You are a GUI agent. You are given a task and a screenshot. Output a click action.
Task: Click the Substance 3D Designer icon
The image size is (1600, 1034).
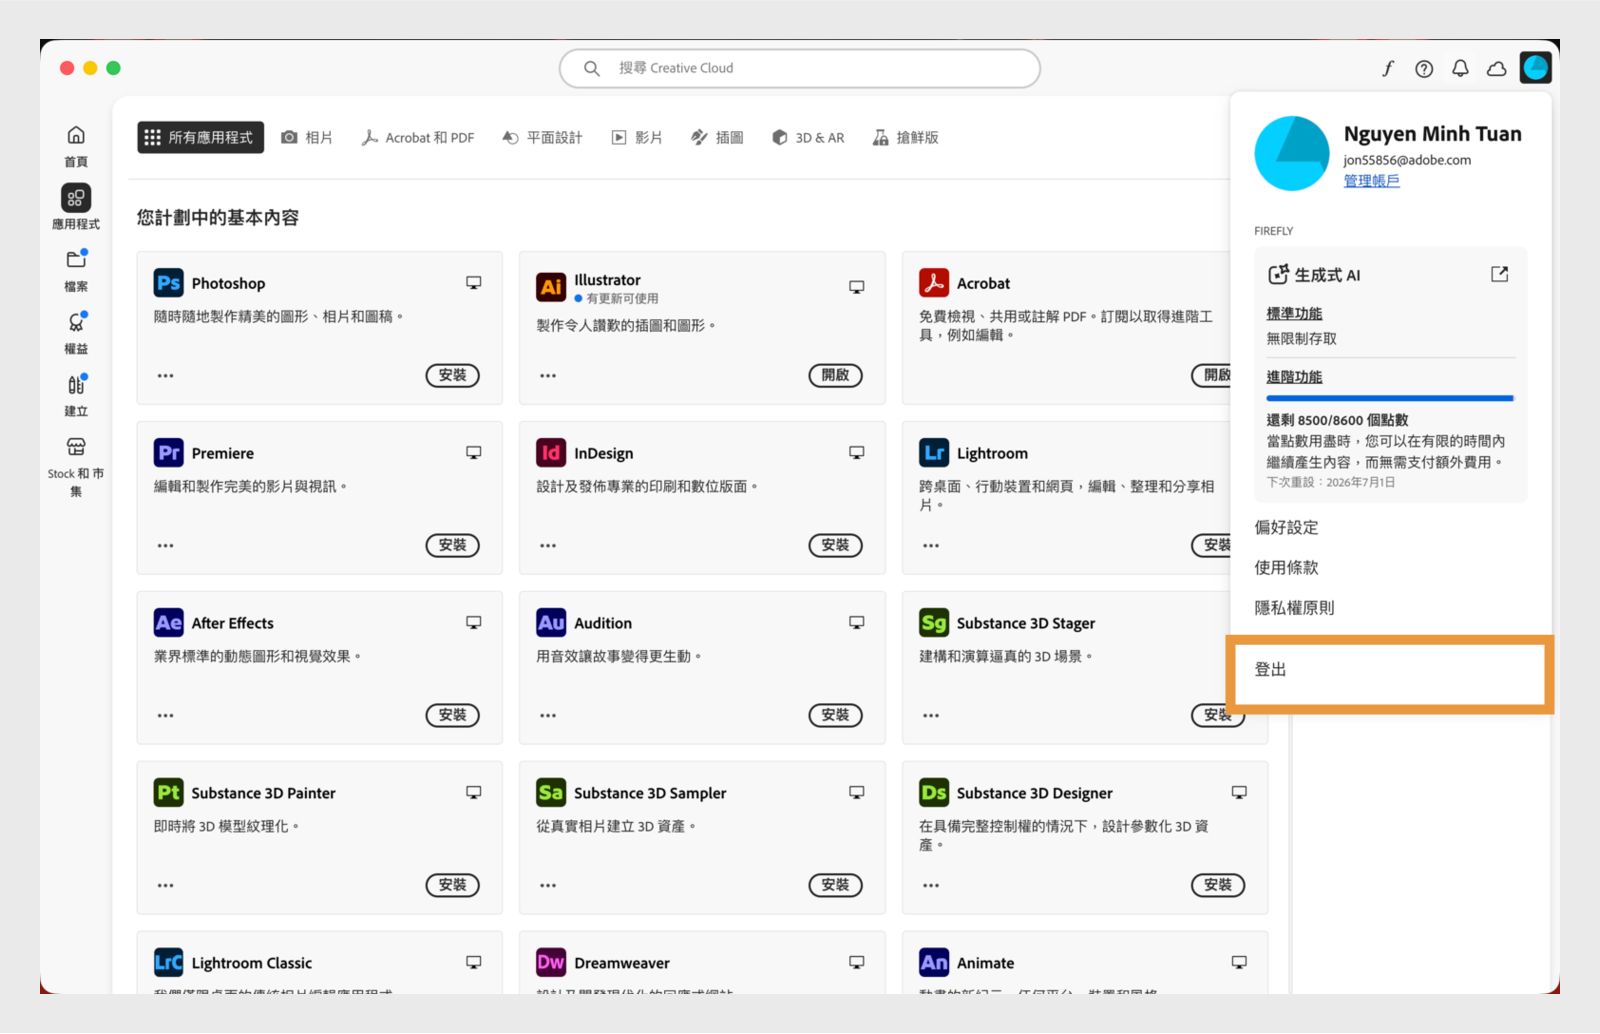pos(934,793)
